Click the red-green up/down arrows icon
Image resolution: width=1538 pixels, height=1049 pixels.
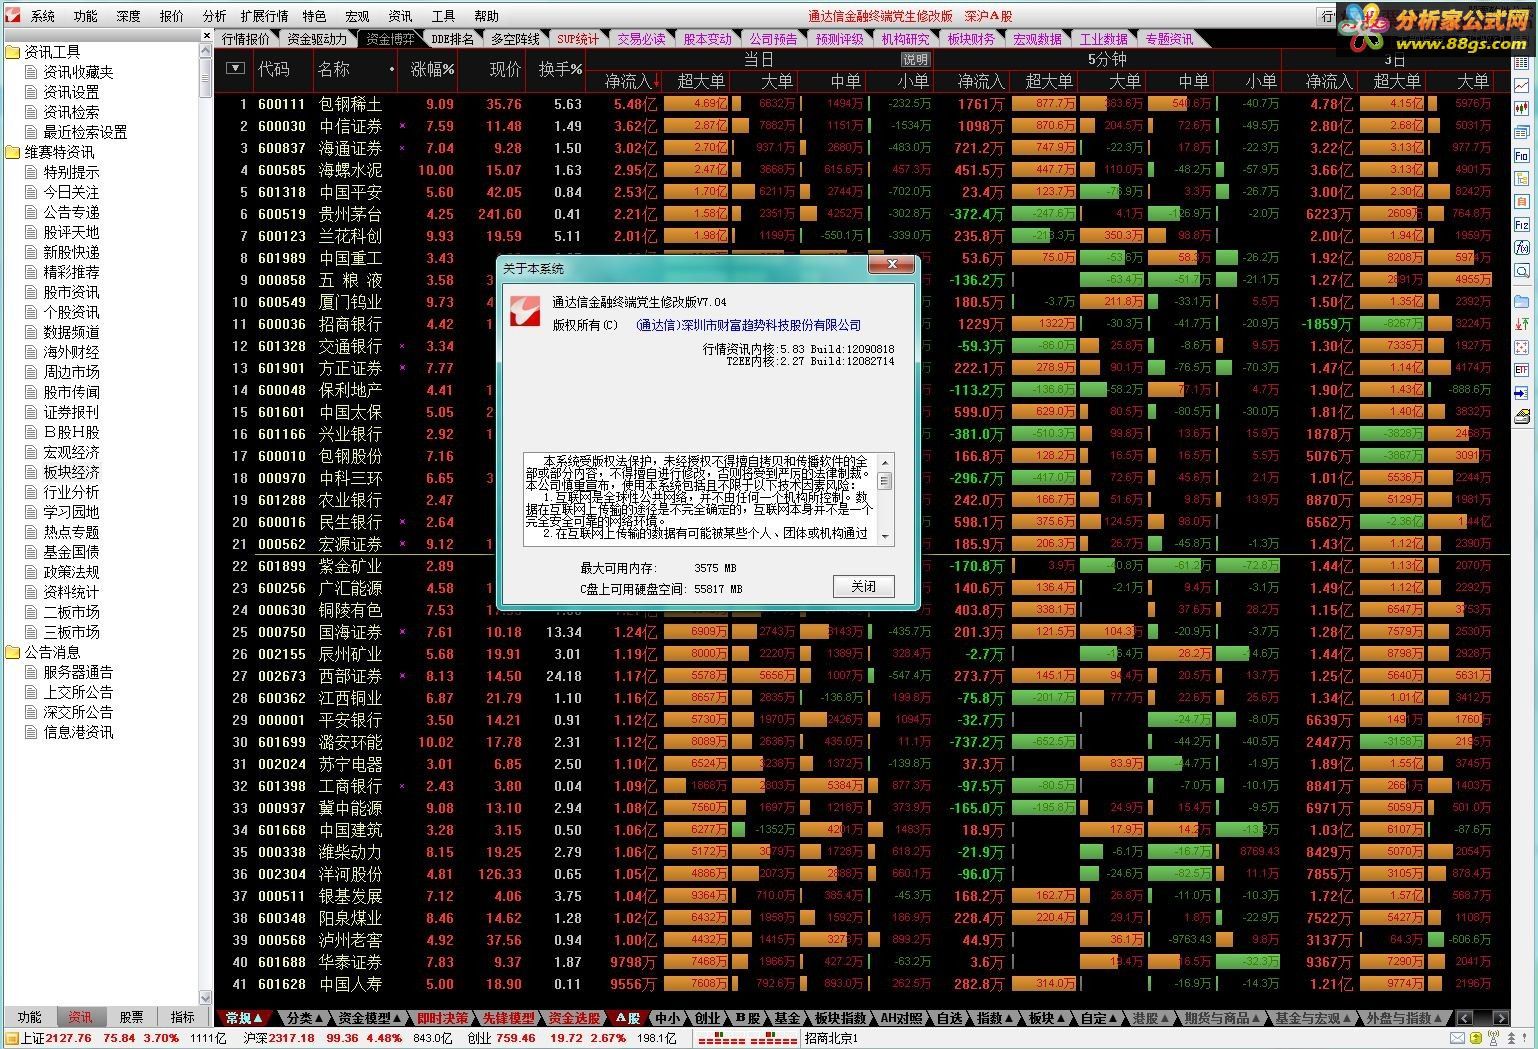[x=1522, y=323]
